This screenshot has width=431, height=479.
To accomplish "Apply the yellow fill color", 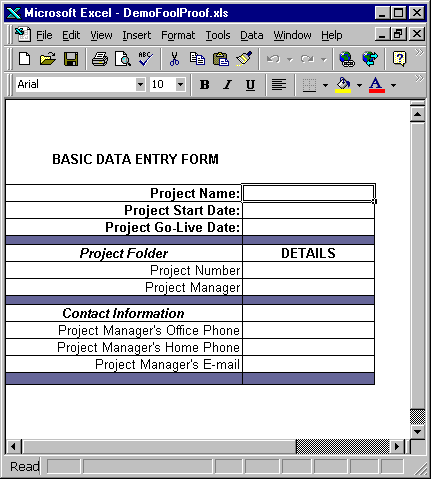I will (x=343, y=85).
